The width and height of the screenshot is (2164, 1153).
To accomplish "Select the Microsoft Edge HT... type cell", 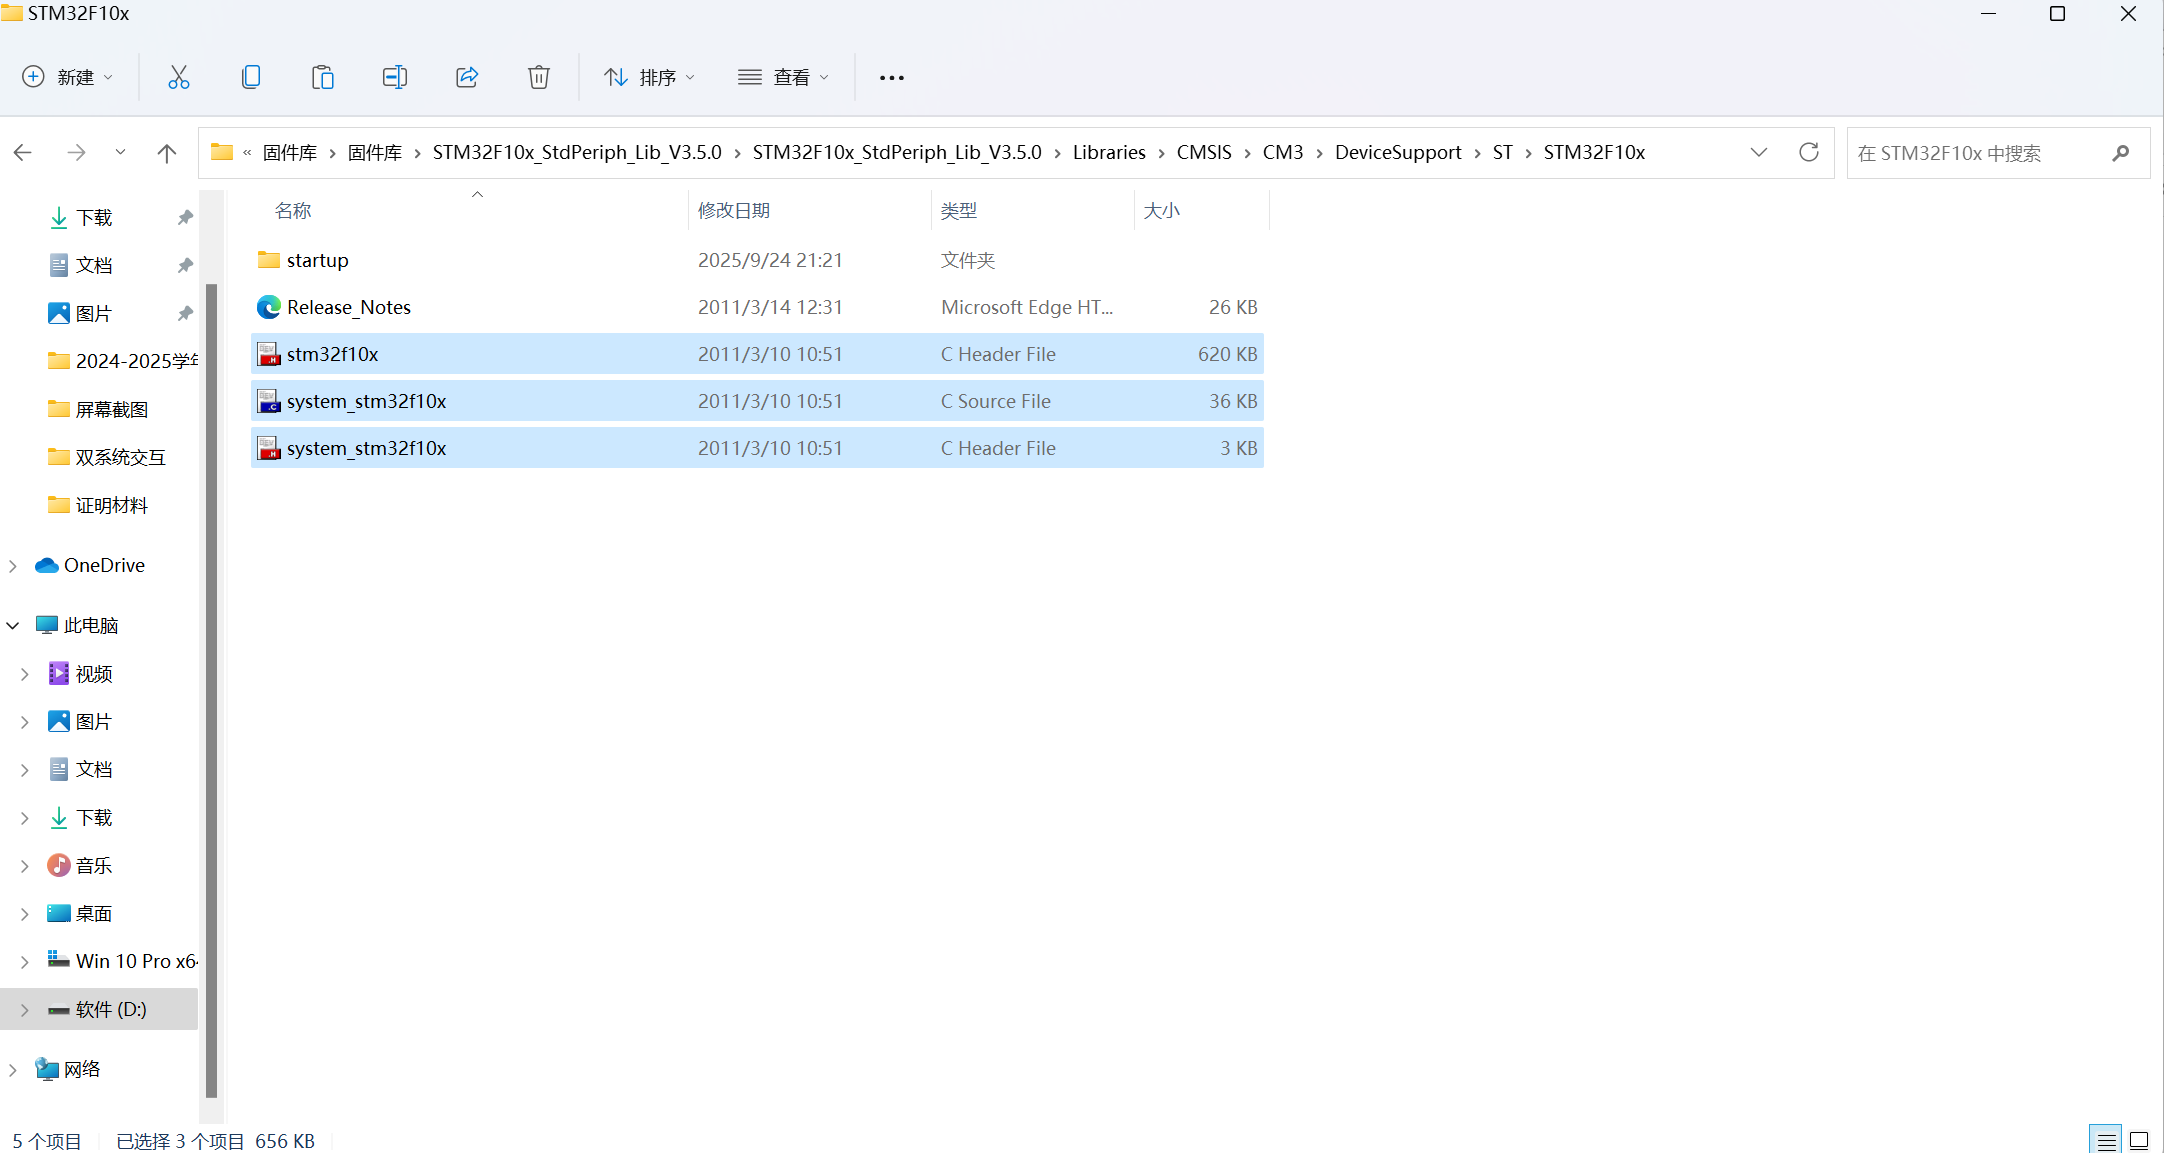I will point(1027,307).
